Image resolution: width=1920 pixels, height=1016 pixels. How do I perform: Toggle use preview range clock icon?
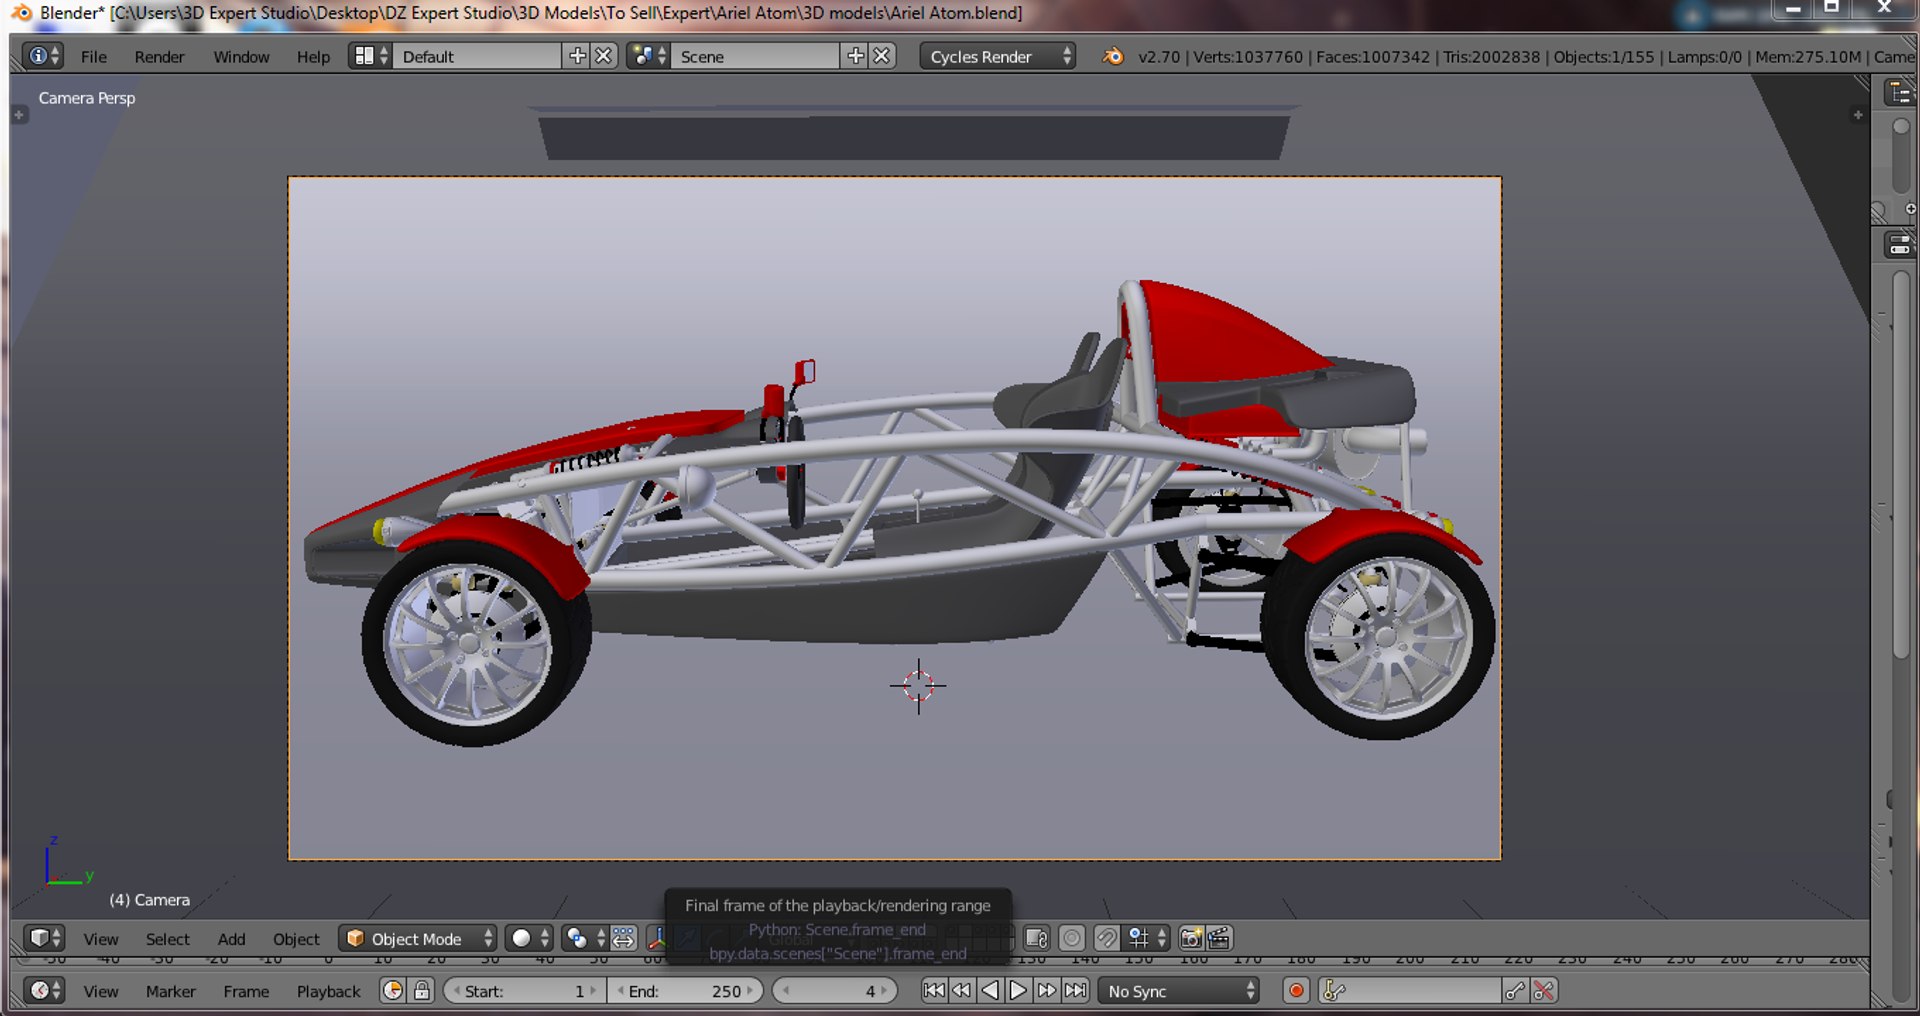(x=393, y=990)
